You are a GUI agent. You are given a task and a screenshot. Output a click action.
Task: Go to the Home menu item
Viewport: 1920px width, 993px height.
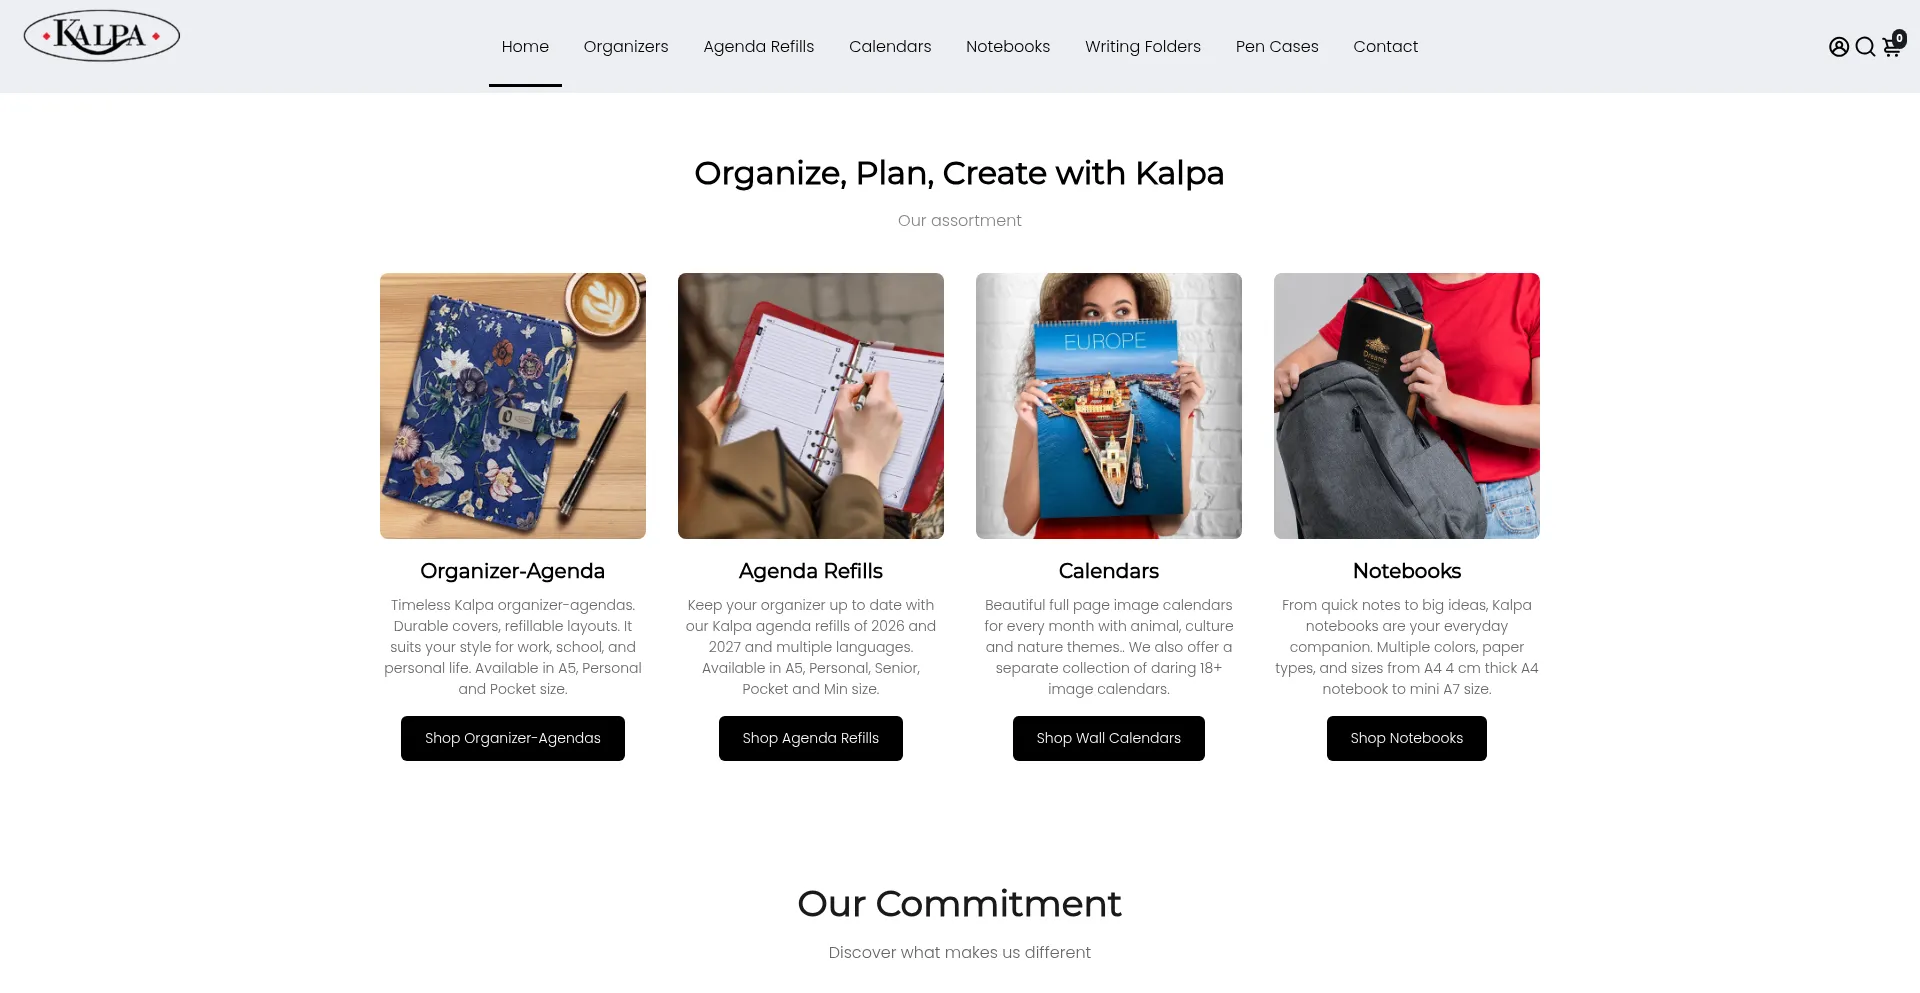(x=525, y=47)
